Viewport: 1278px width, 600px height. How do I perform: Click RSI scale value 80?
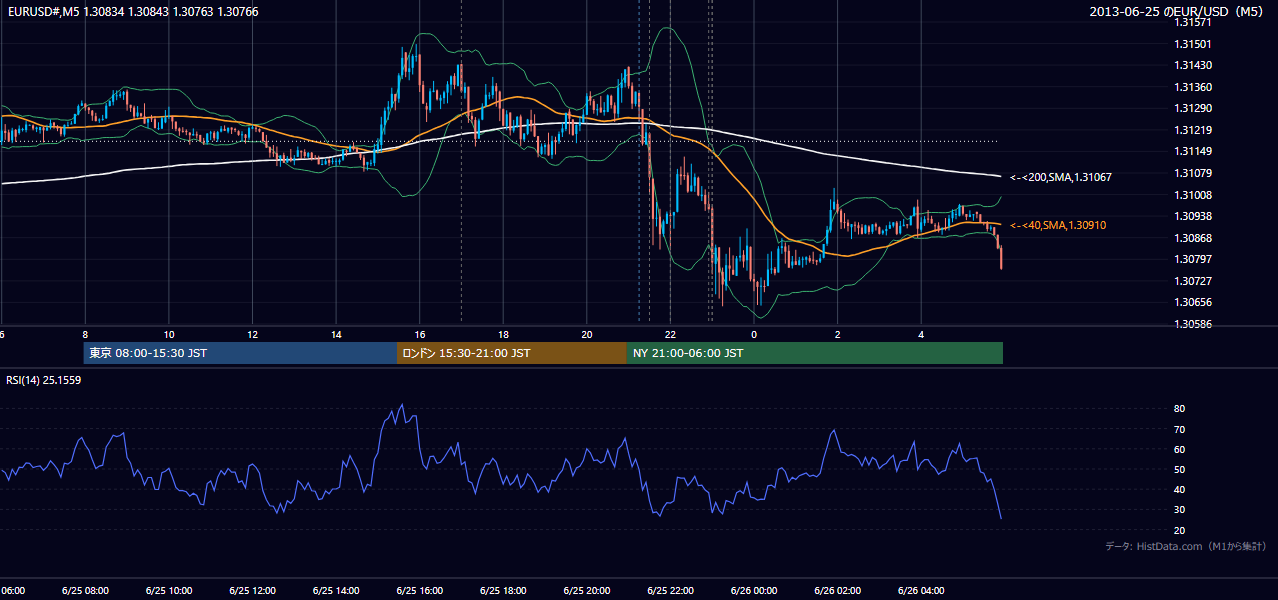1179,409
